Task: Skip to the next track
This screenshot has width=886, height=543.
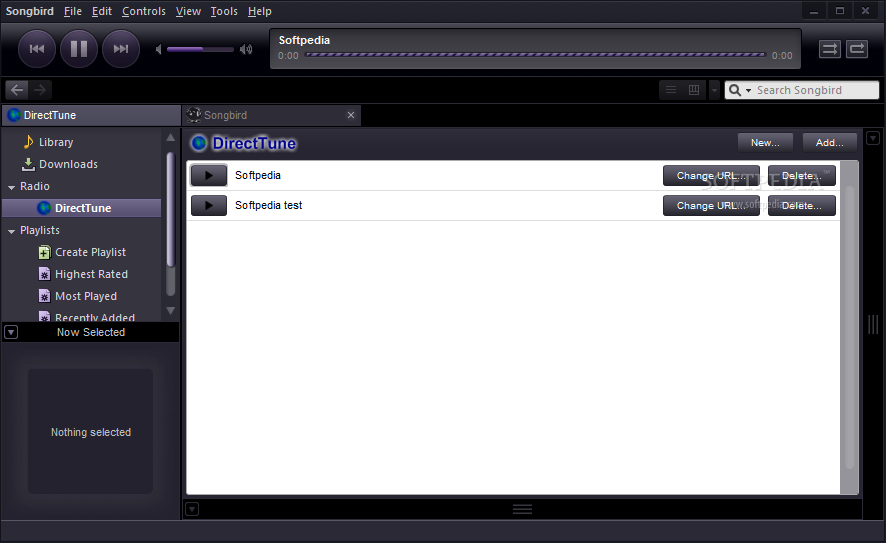Action: click(x=120, y=49)
